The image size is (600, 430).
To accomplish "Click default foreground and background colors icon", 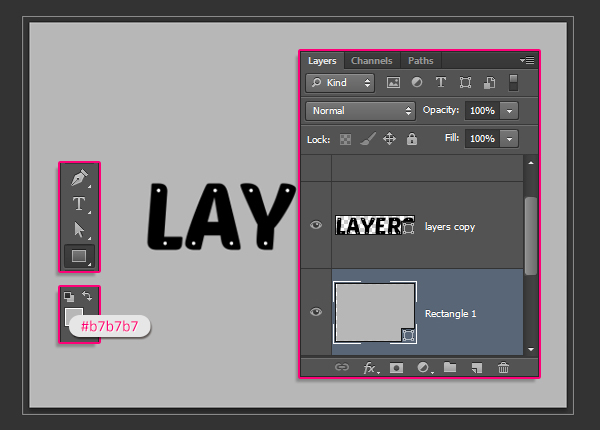I will (69, 296).
